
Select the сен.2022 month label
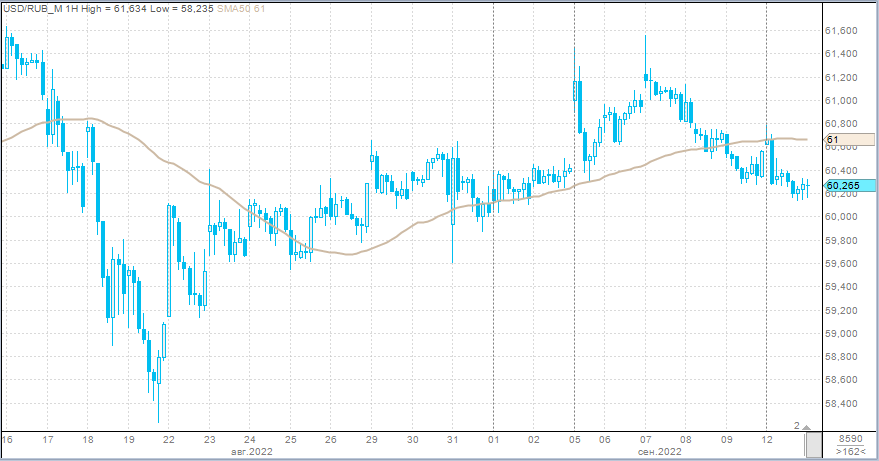(660, 452)
